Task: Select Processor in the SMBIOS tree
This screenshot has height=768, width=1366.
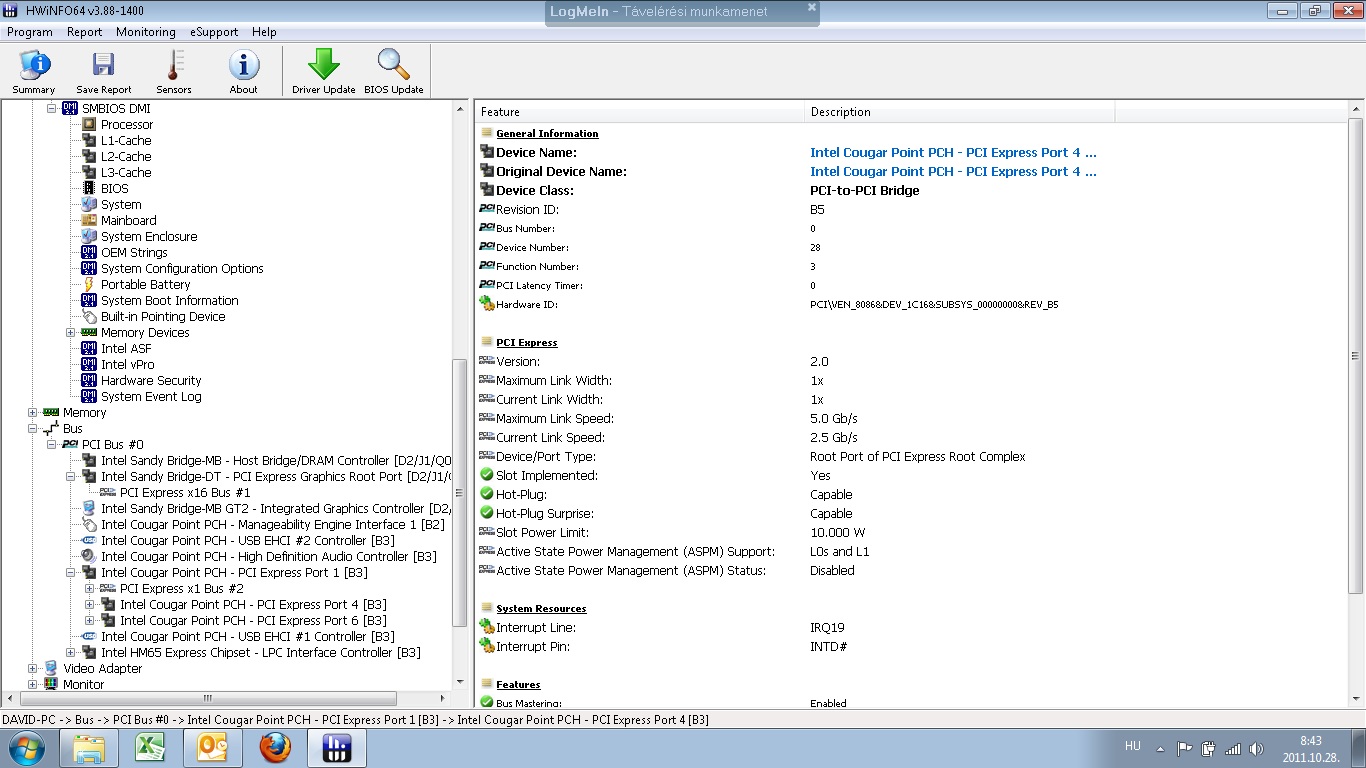Action: tap(127, 124)
